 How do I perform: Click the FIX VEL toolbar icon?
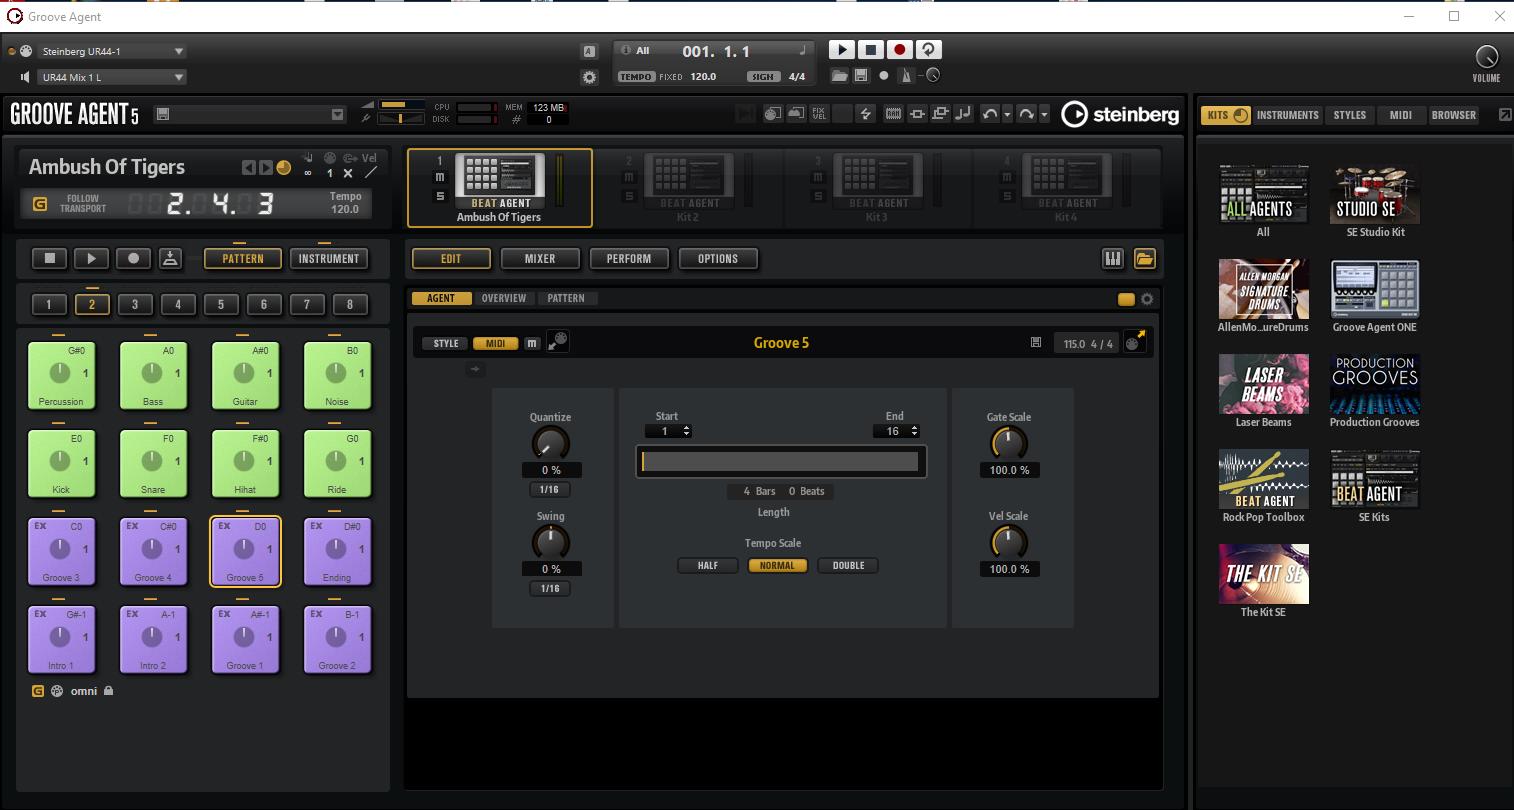coord(819,114)
